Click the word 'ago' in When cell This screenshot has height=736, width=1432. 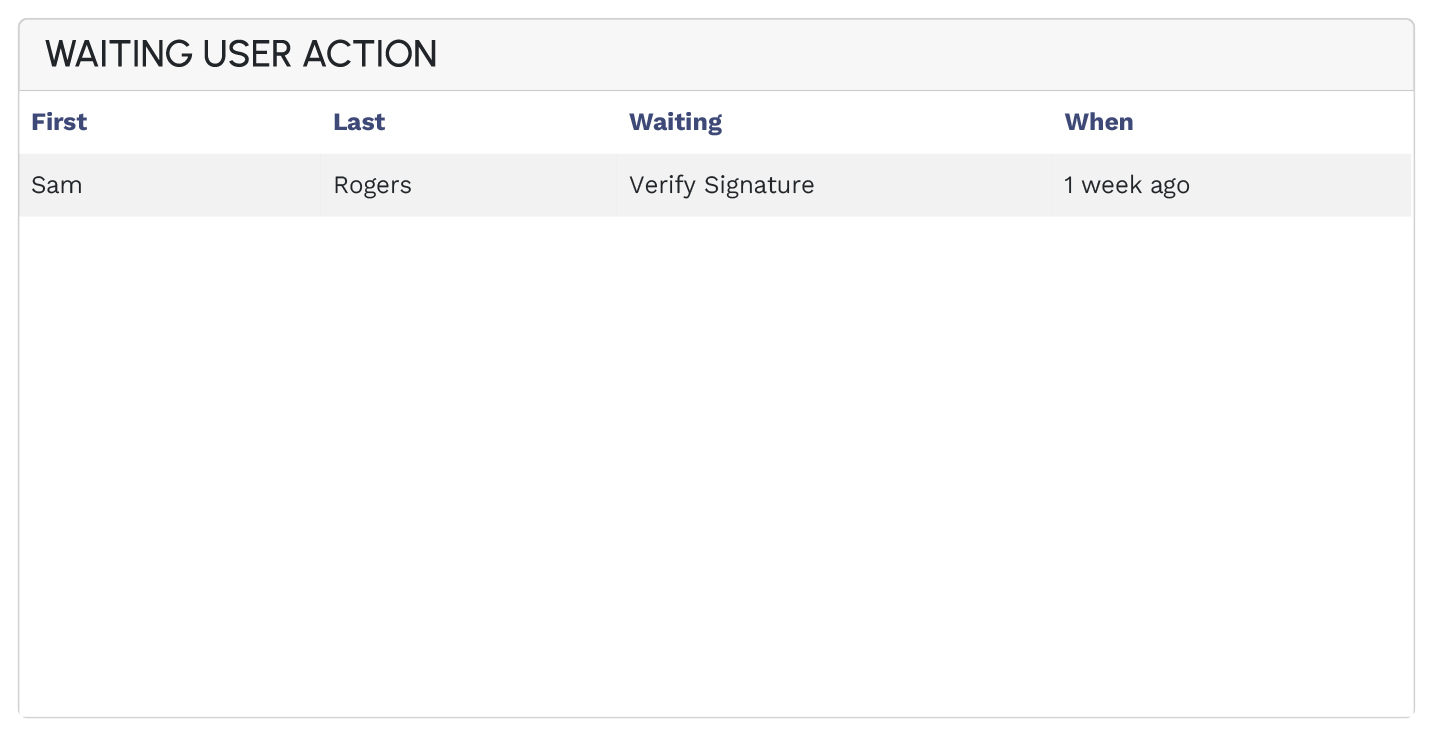pyautogui.click(x=1167, y=185)
